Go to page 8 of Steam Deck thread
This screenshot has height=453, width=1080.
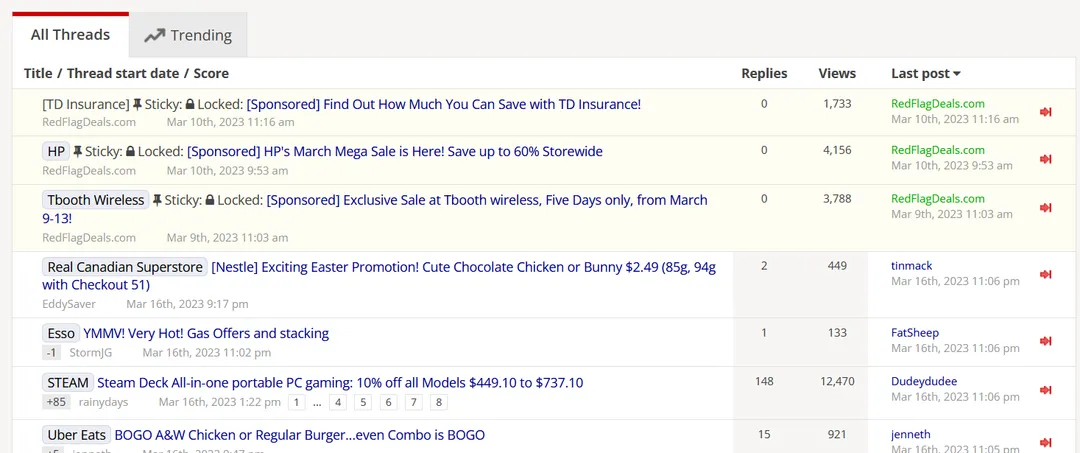point(439,402)
